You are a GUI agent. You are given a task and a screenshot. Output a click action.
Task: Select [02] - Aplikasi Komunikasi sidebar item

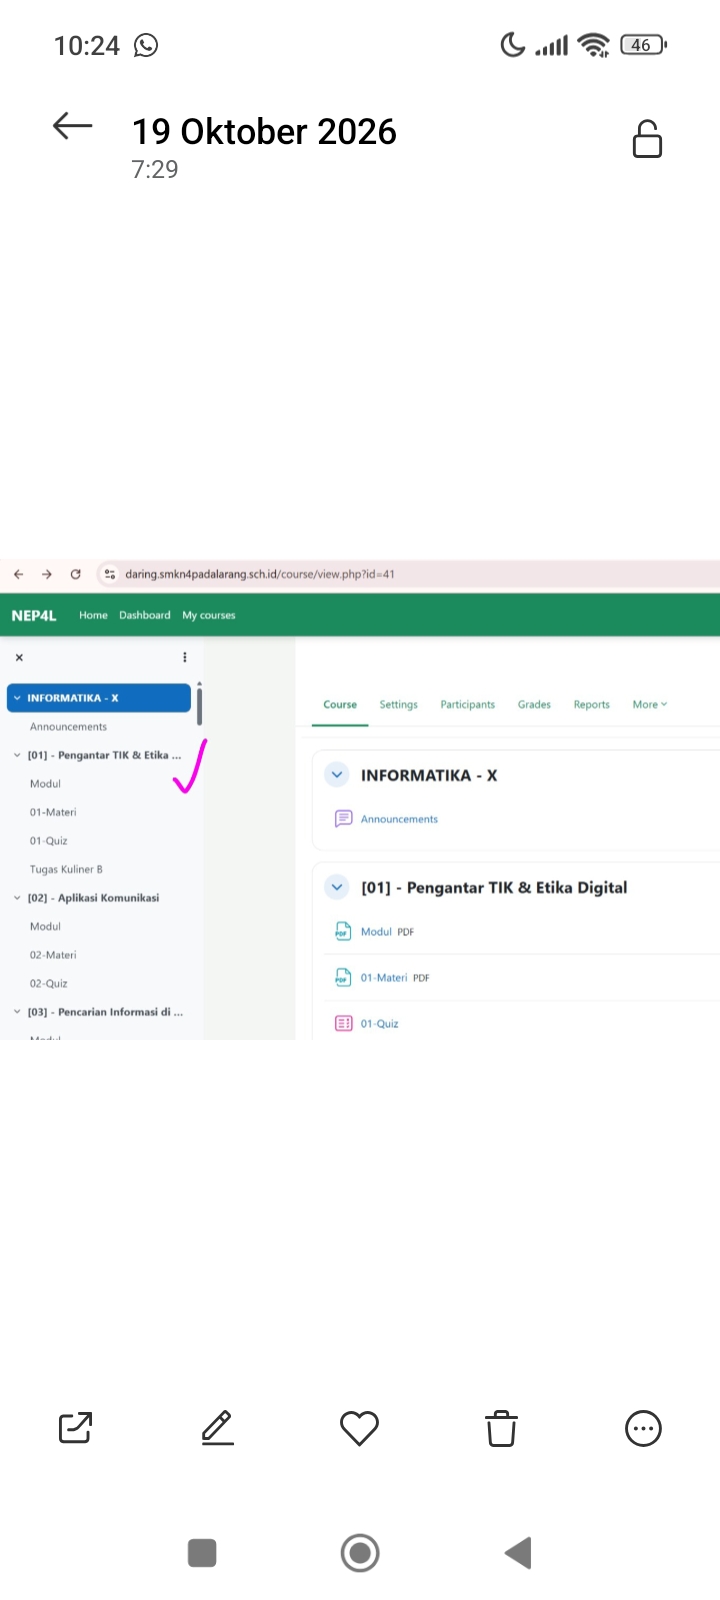pos(94,898)
